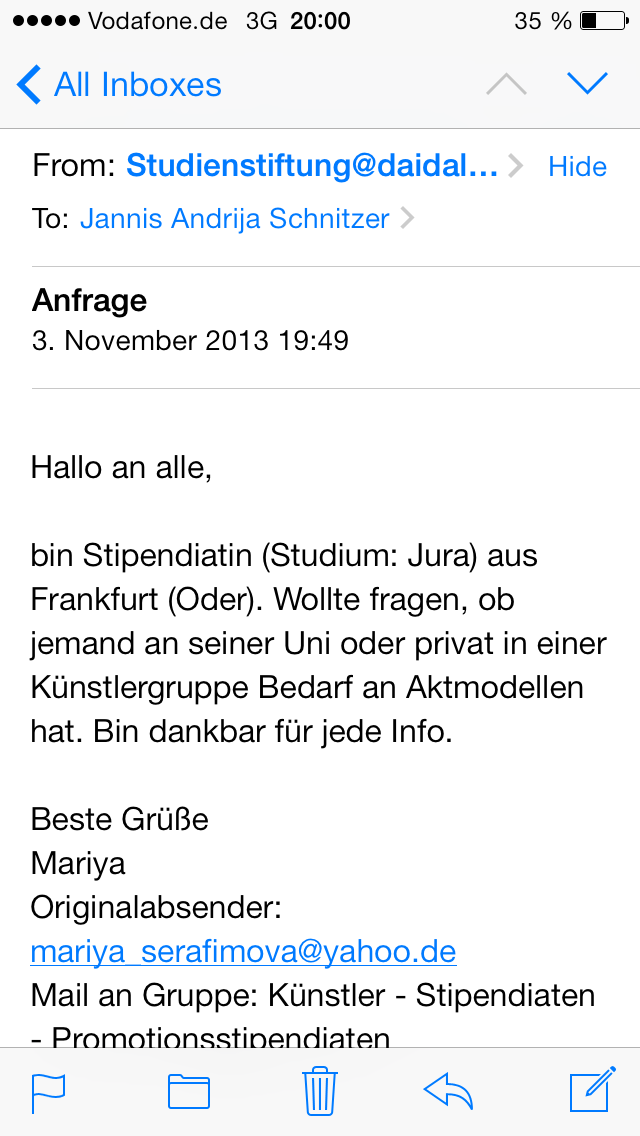This screenshot has width=640, height=1136.
Task: Tap the reply arrow icon
Action: click(449, 1090)
